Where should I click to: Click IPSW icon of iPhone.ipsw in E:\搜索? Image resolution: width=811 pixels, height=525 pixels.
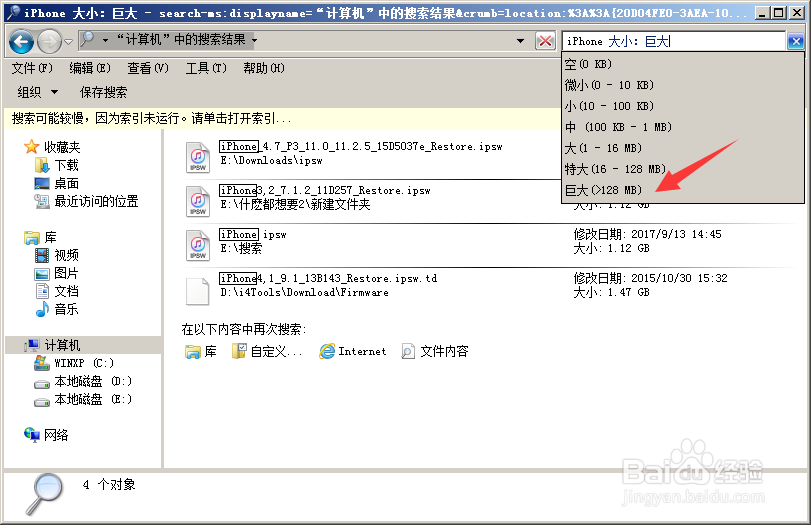[x=198, y=245]
